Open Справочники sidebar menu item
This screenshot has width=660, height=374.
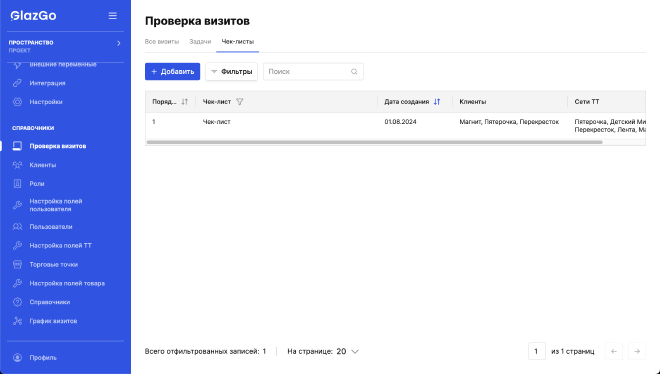click(50, 302)
